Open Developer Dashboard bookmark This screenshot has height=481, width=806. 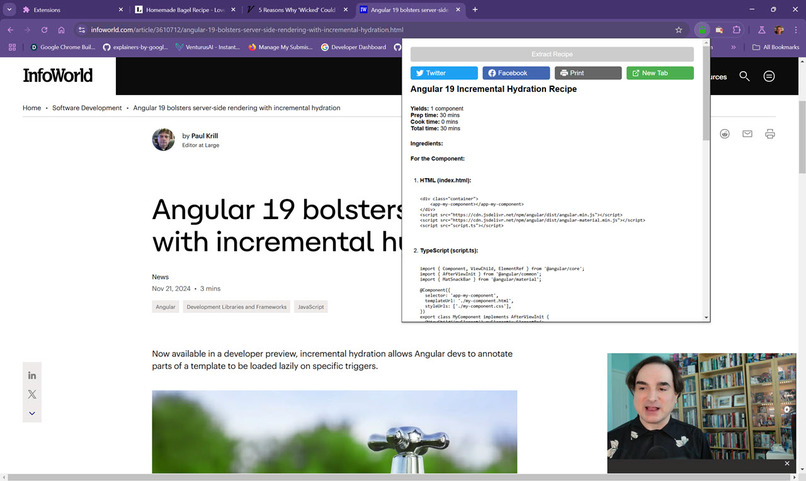(353, 47)
